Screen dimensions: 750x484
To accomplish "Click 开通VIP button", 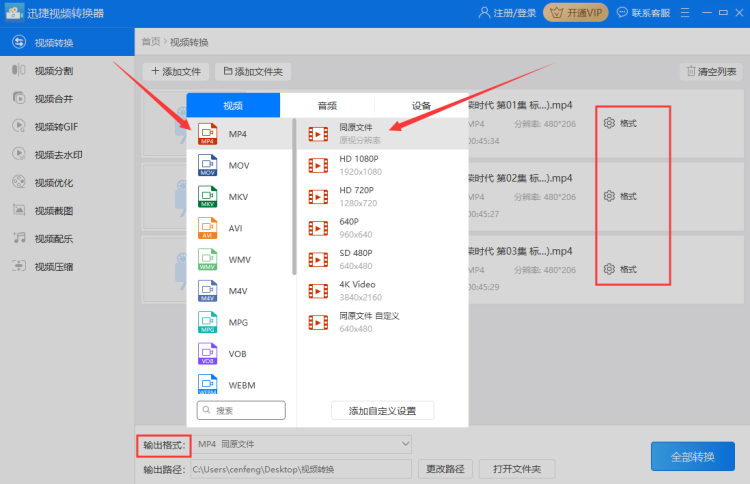I will pos(576,13).
